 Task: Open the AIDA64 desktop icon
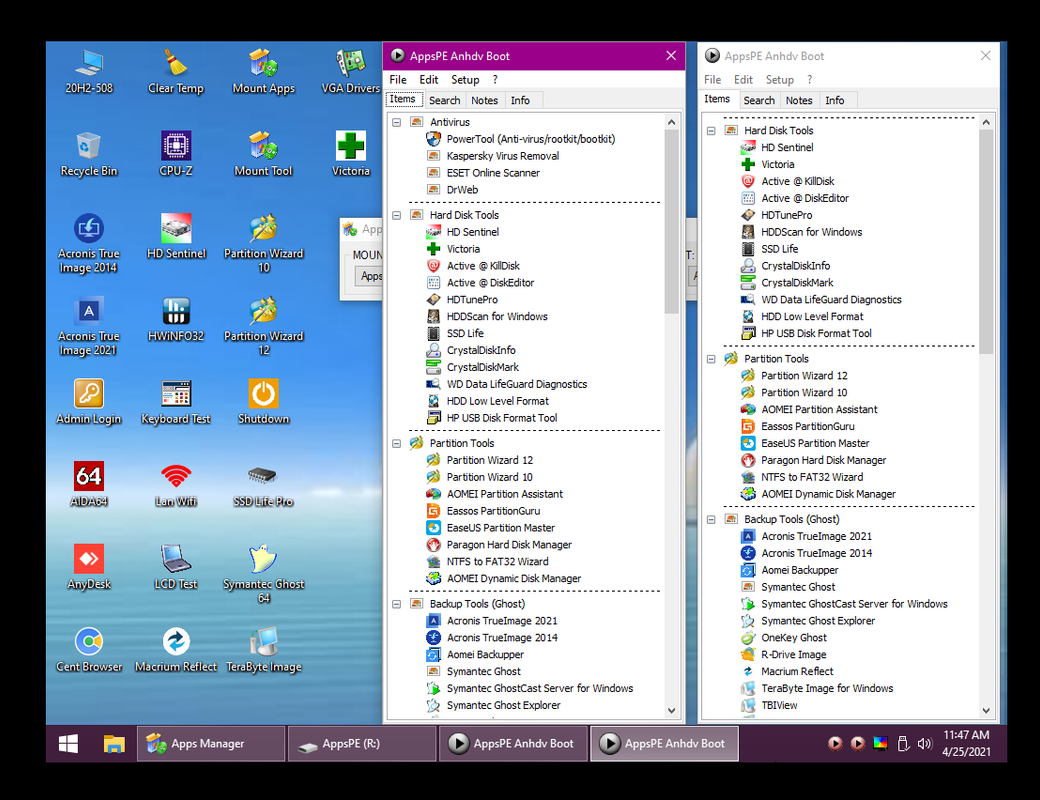pyautogui.click(x=89, y=484)
